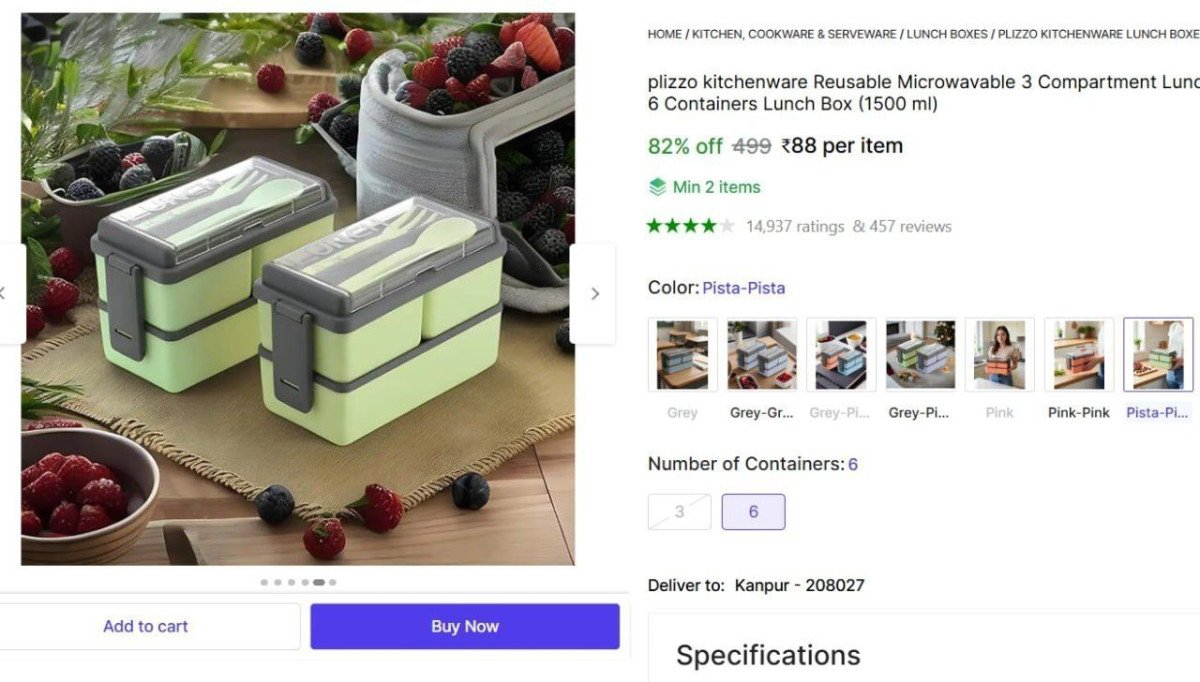Select the Grey color thumbnail

(x=682, y=354)
